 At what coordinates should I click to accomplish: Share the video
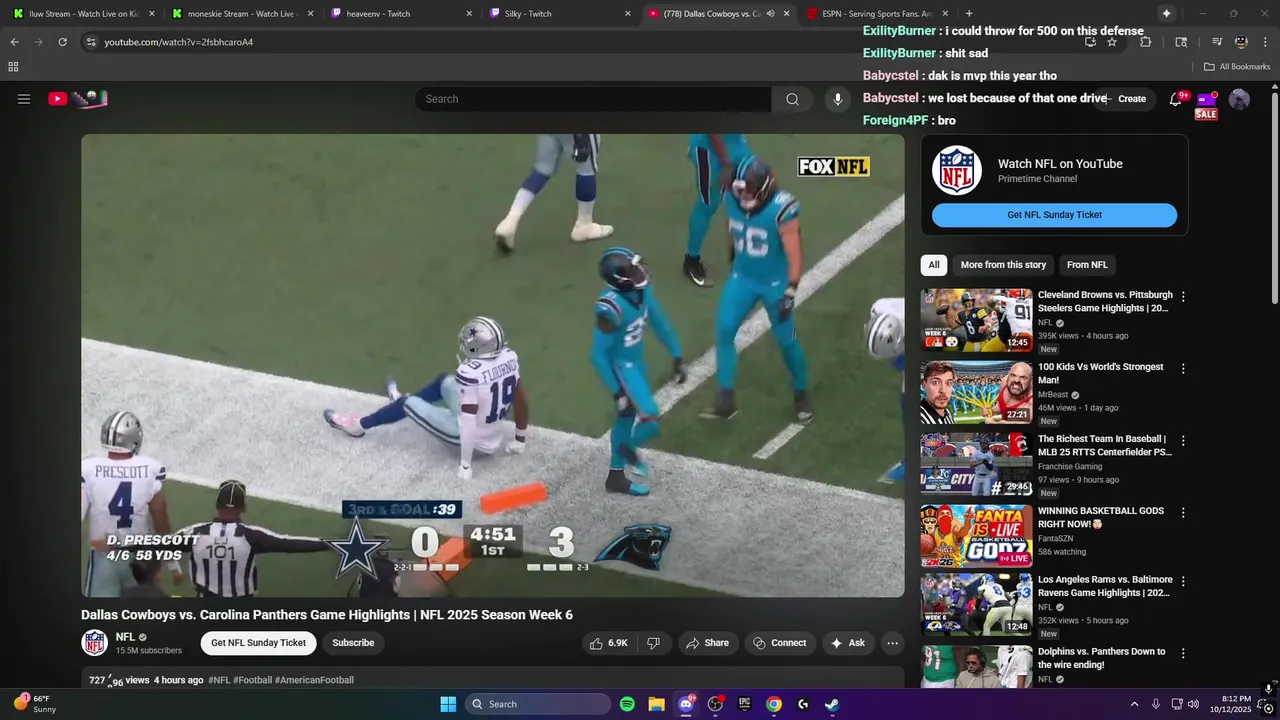point(707,643)
